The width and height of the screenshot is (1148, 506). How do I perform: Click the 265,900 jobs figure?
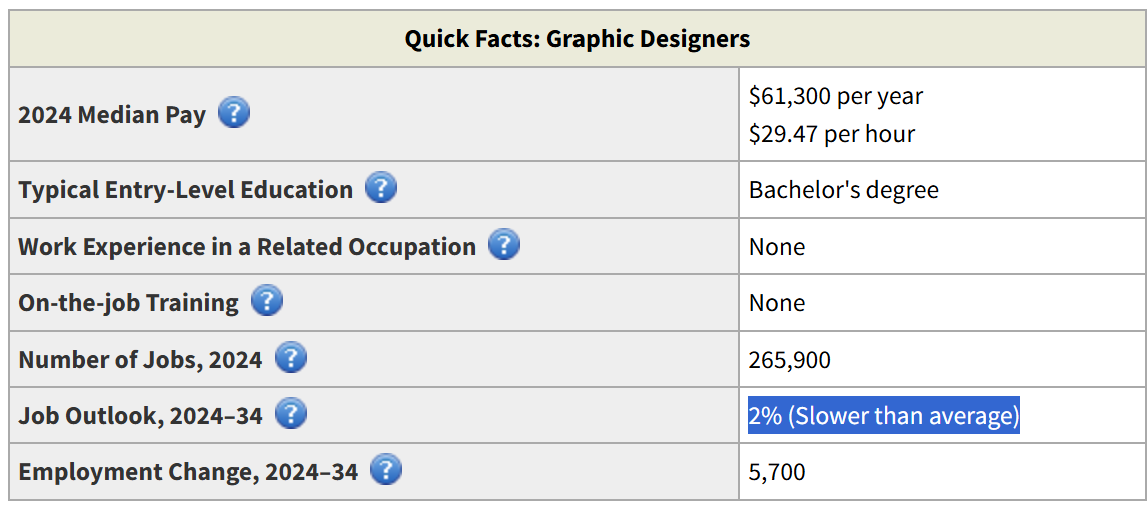pyautogui.click(x=790, y=360)
